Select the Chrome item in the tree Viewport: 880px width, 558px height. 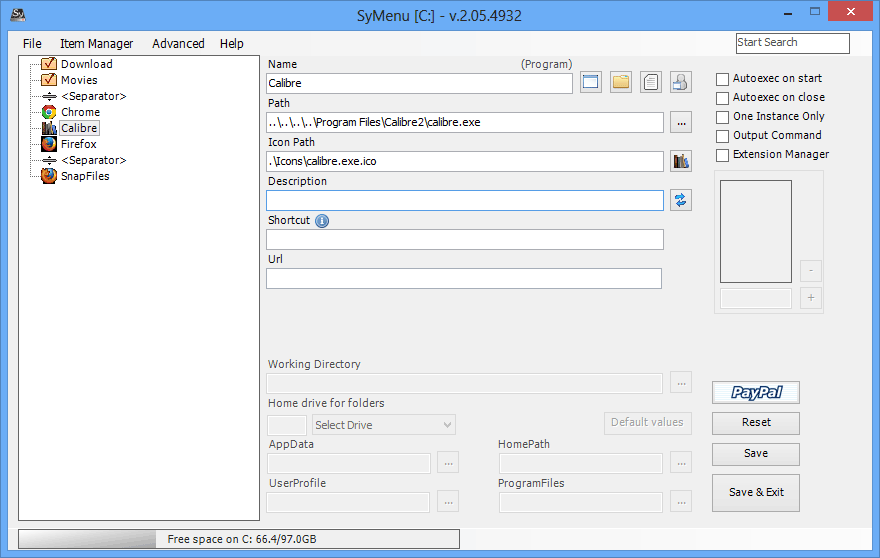coord(80,112)
